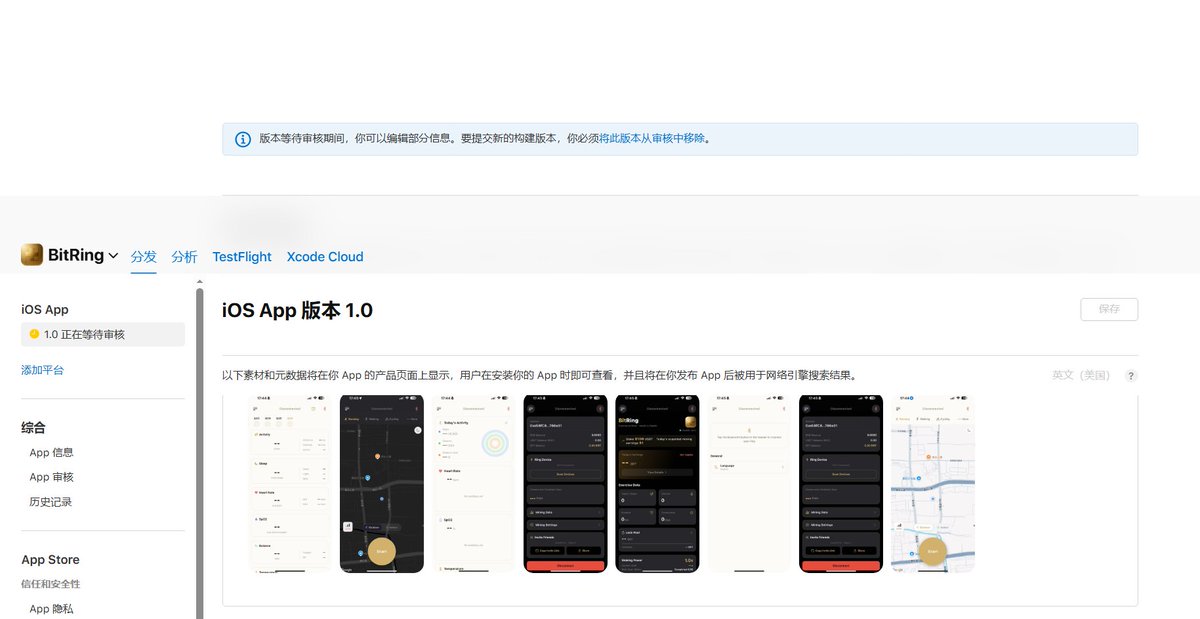Open the 英文（美国） language dropdown

1081,376
